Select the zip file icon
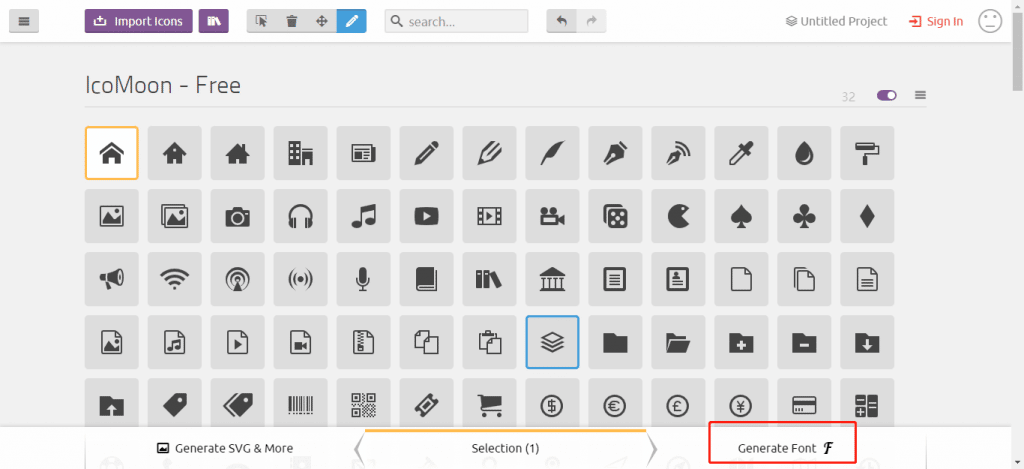This screenshot has height=469, width=1024. 363,342
